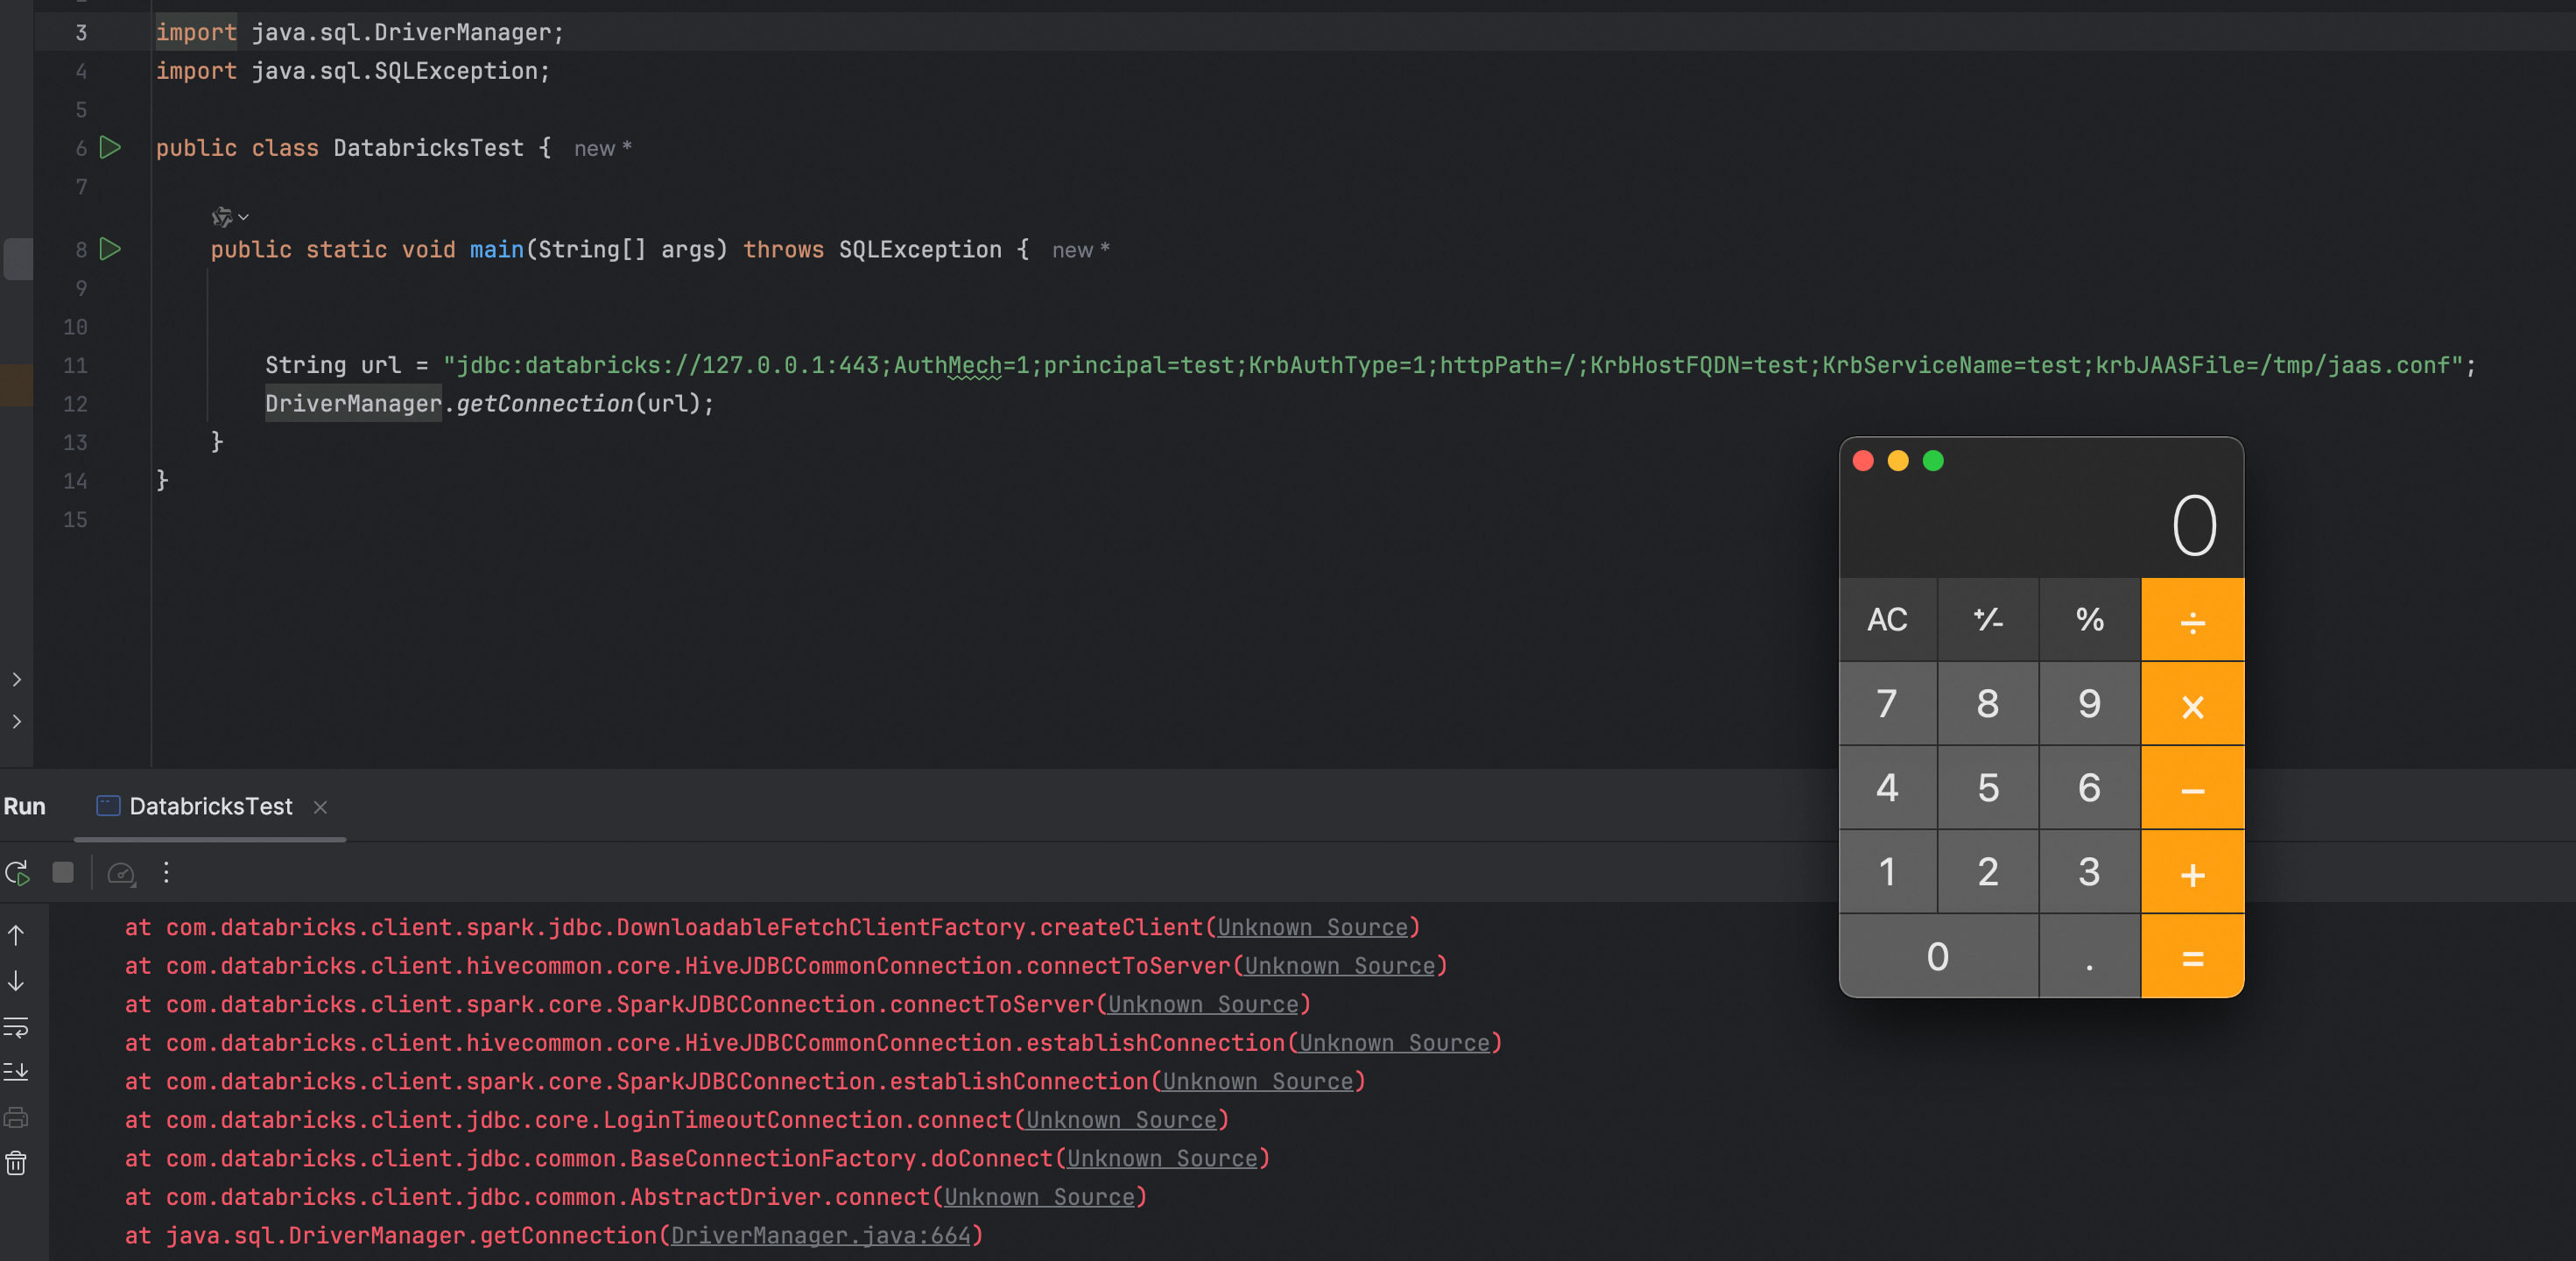Screen dimensions: 2576x1261
Task: Open more actions menu in Run toolbar
Action: pyautogui.click(x=166, y=873)
